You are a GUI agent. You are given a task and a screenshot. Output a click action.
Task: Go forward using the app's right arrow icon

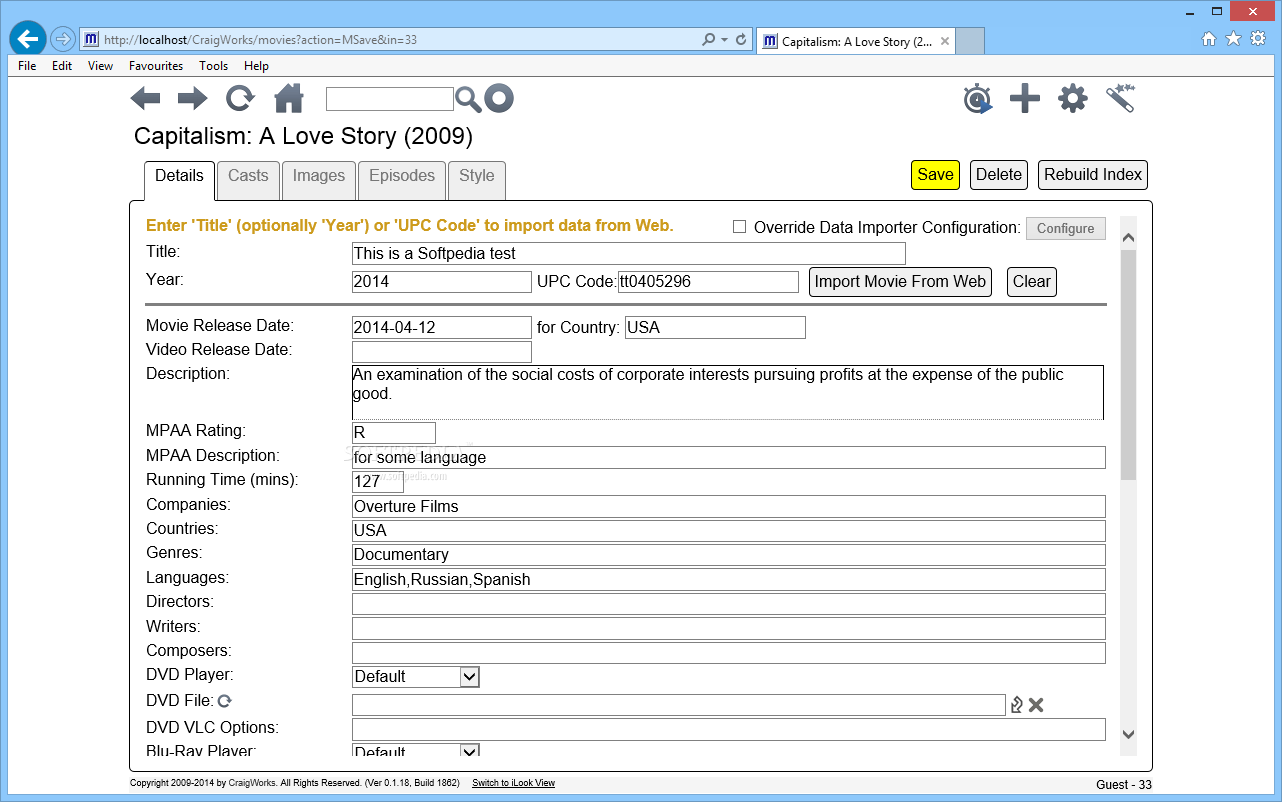pos(192,98)
